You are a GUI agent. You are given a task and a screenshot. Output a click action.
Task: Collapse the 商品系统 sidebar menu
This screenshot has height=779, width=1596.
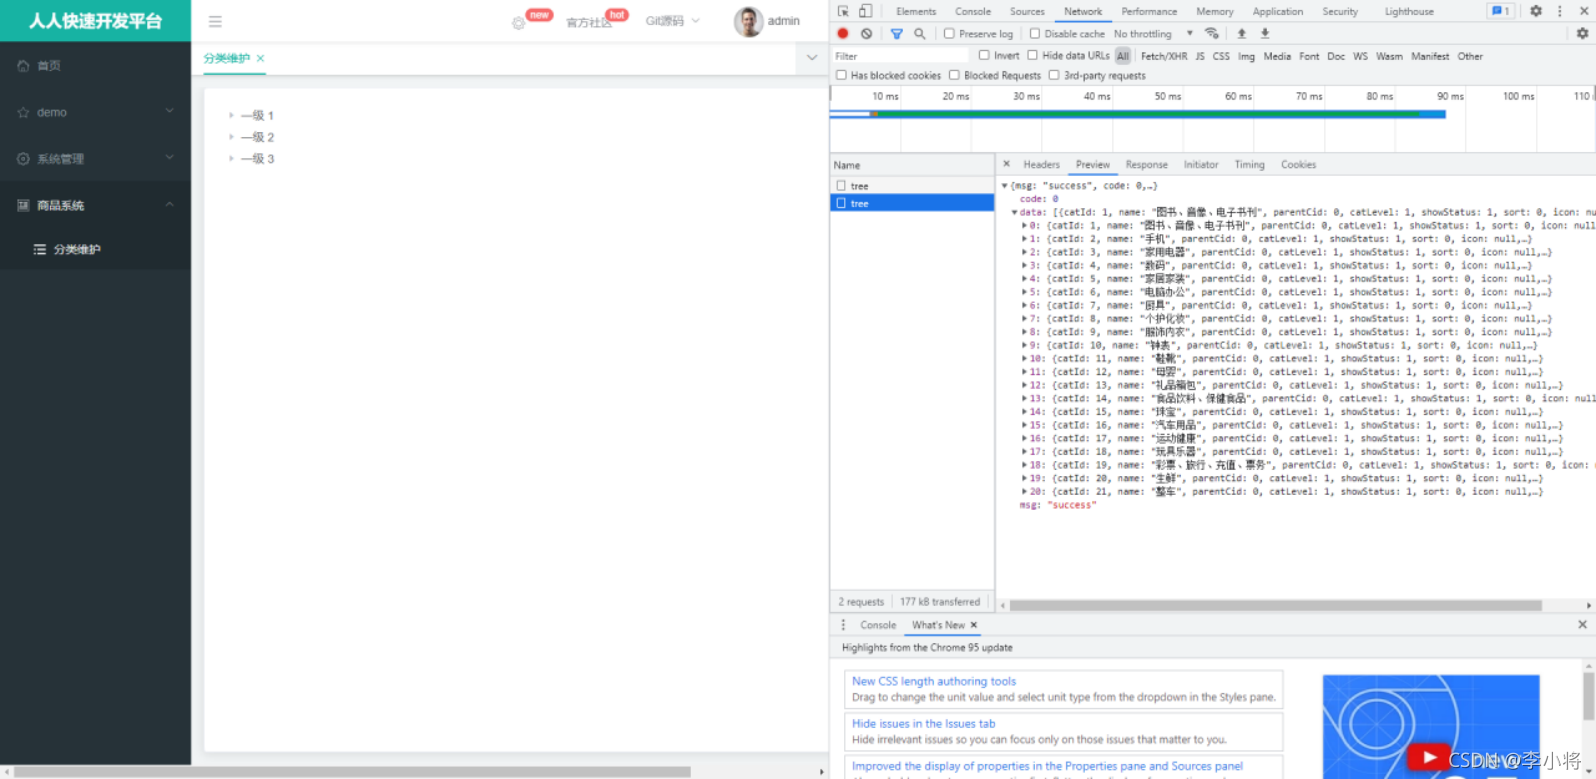[x=95, y=205]
